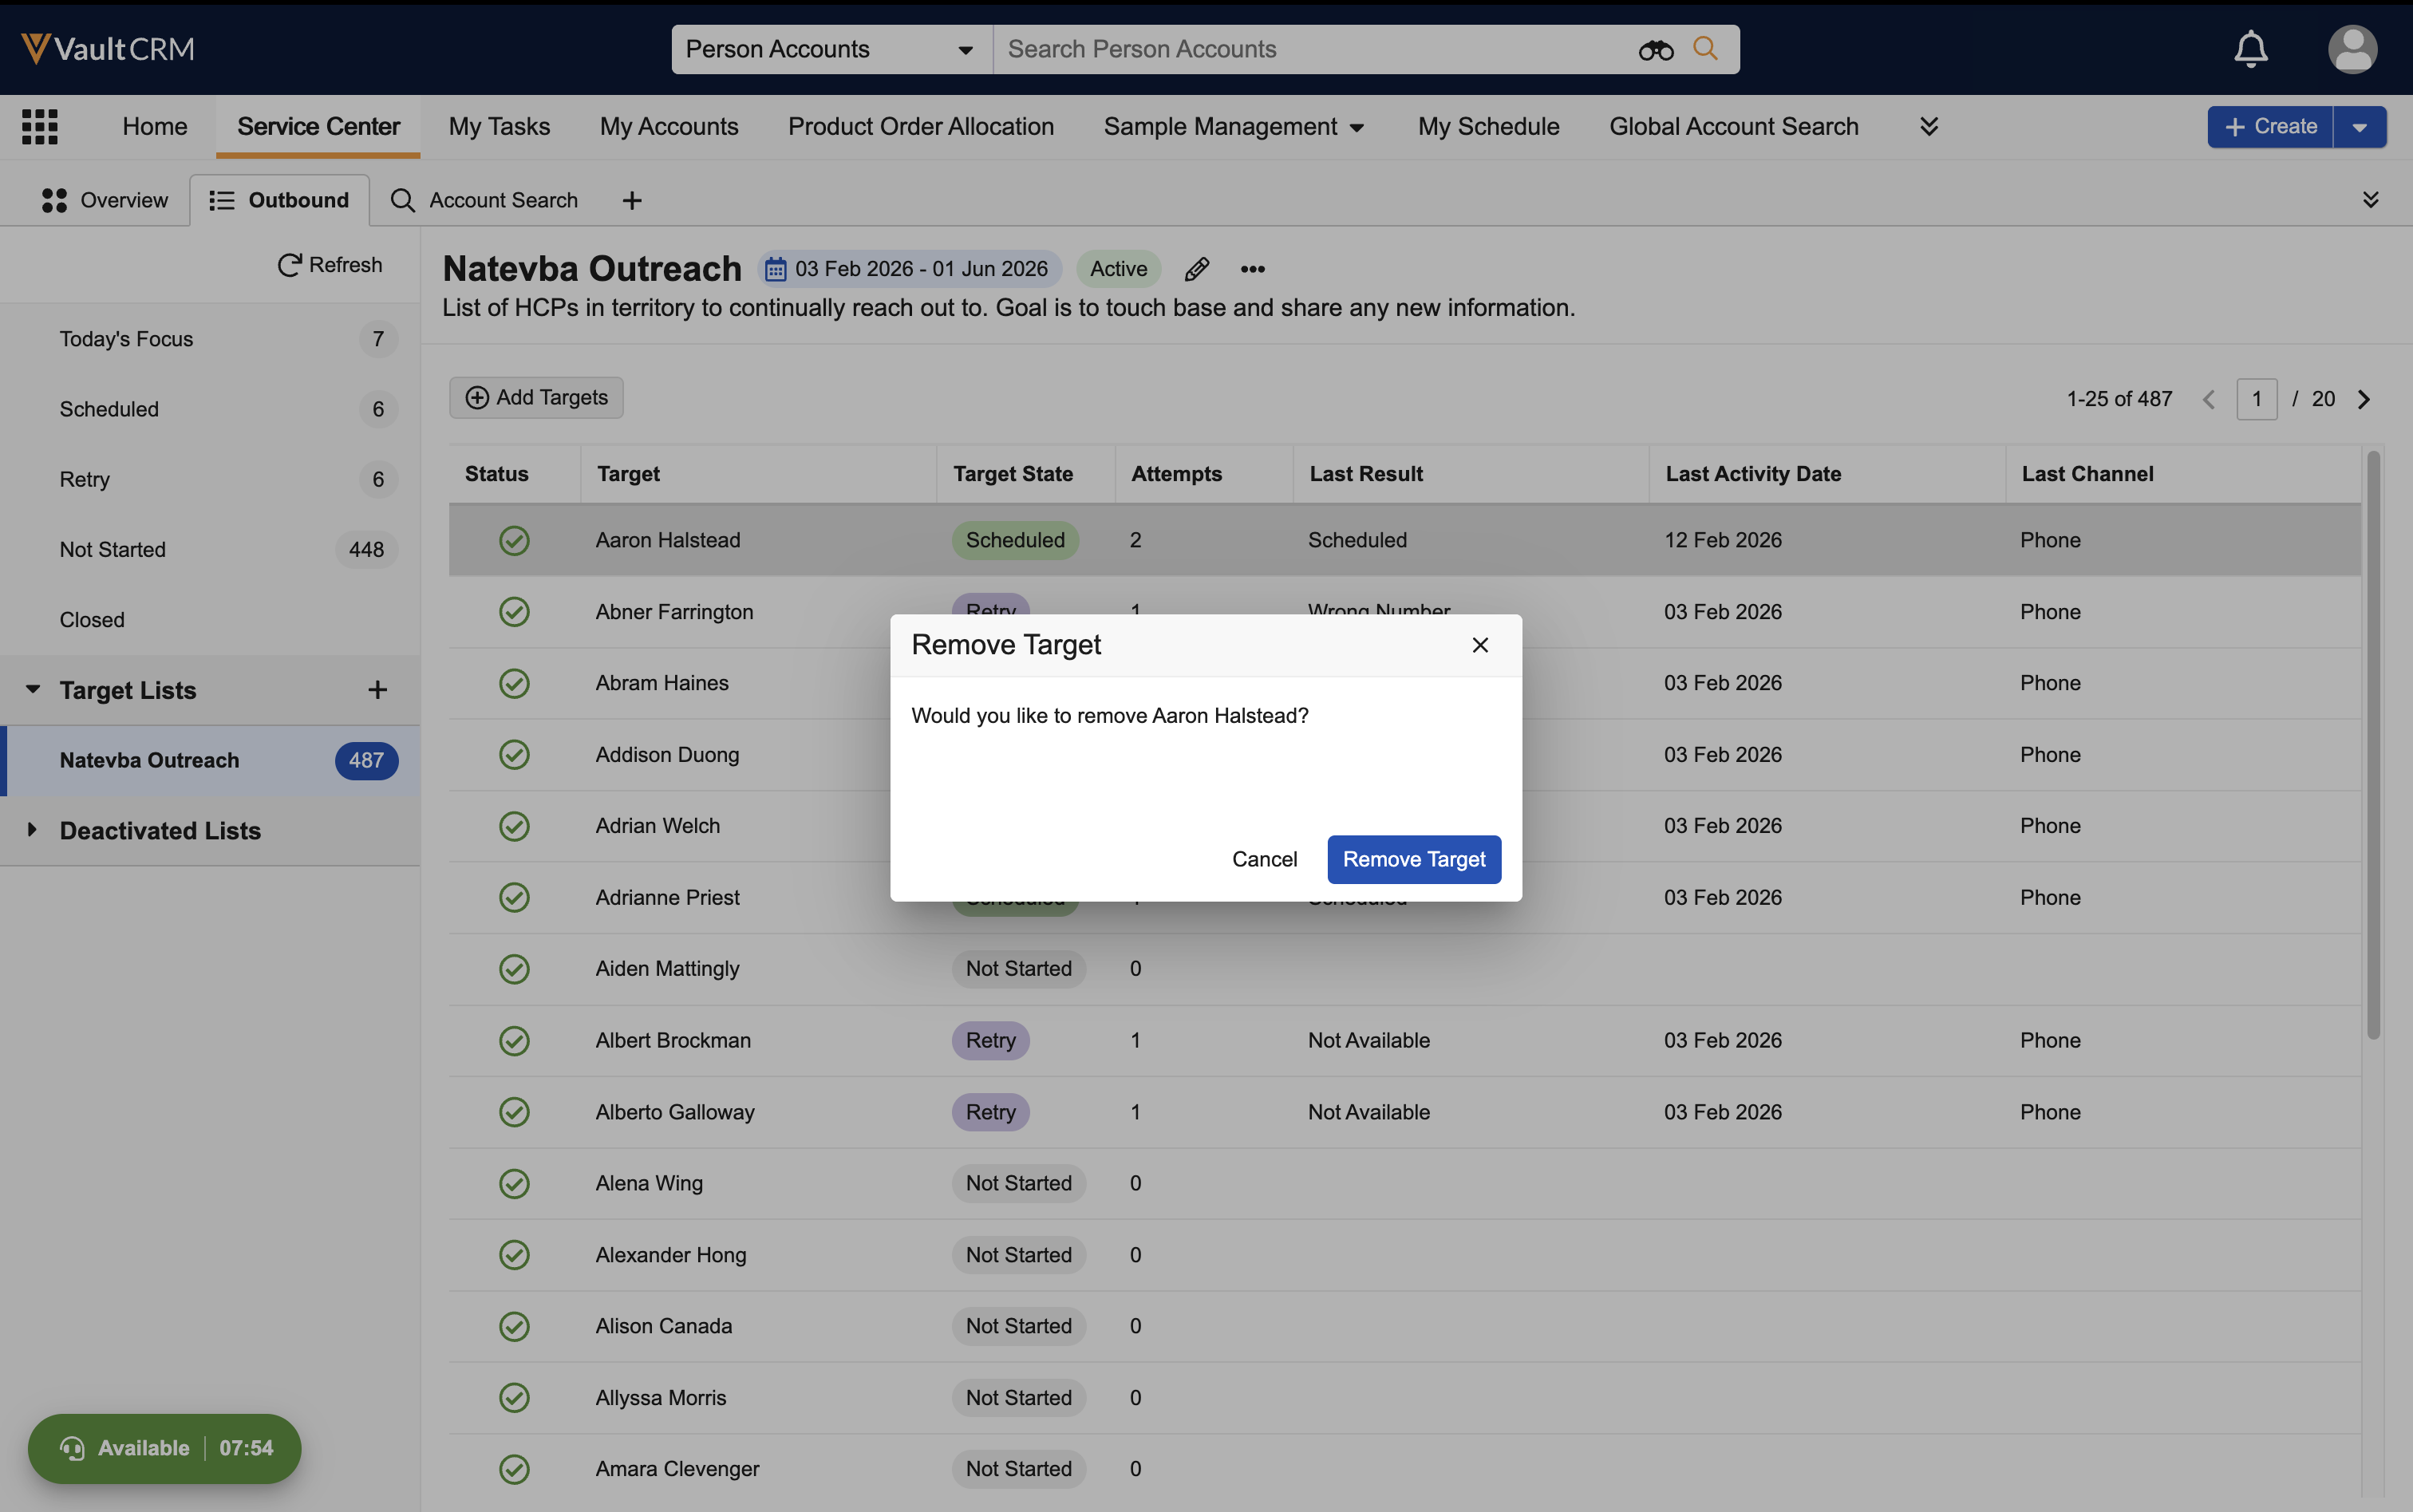This screenshot has height=1512, width=2413.
Task: Open the app launcher grid icon
Action: [40, 127]
